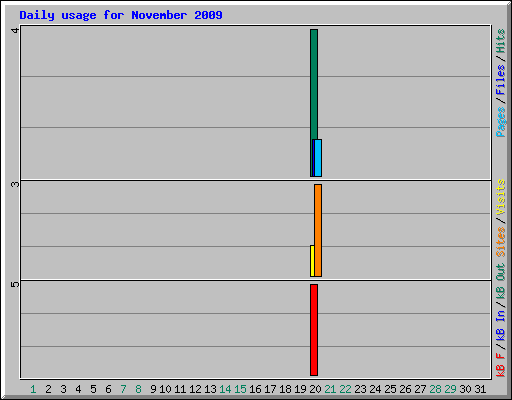The width and height of the screenshot is (512, 400).
Task: Click day 4 on the x-axis
Action: [78, 389]
